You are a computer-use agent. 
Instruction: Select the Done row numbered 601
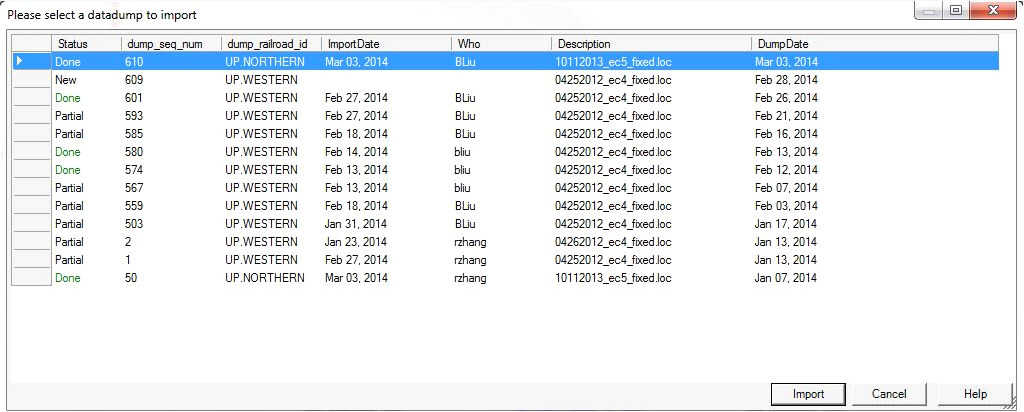click(x=135, y=98)
